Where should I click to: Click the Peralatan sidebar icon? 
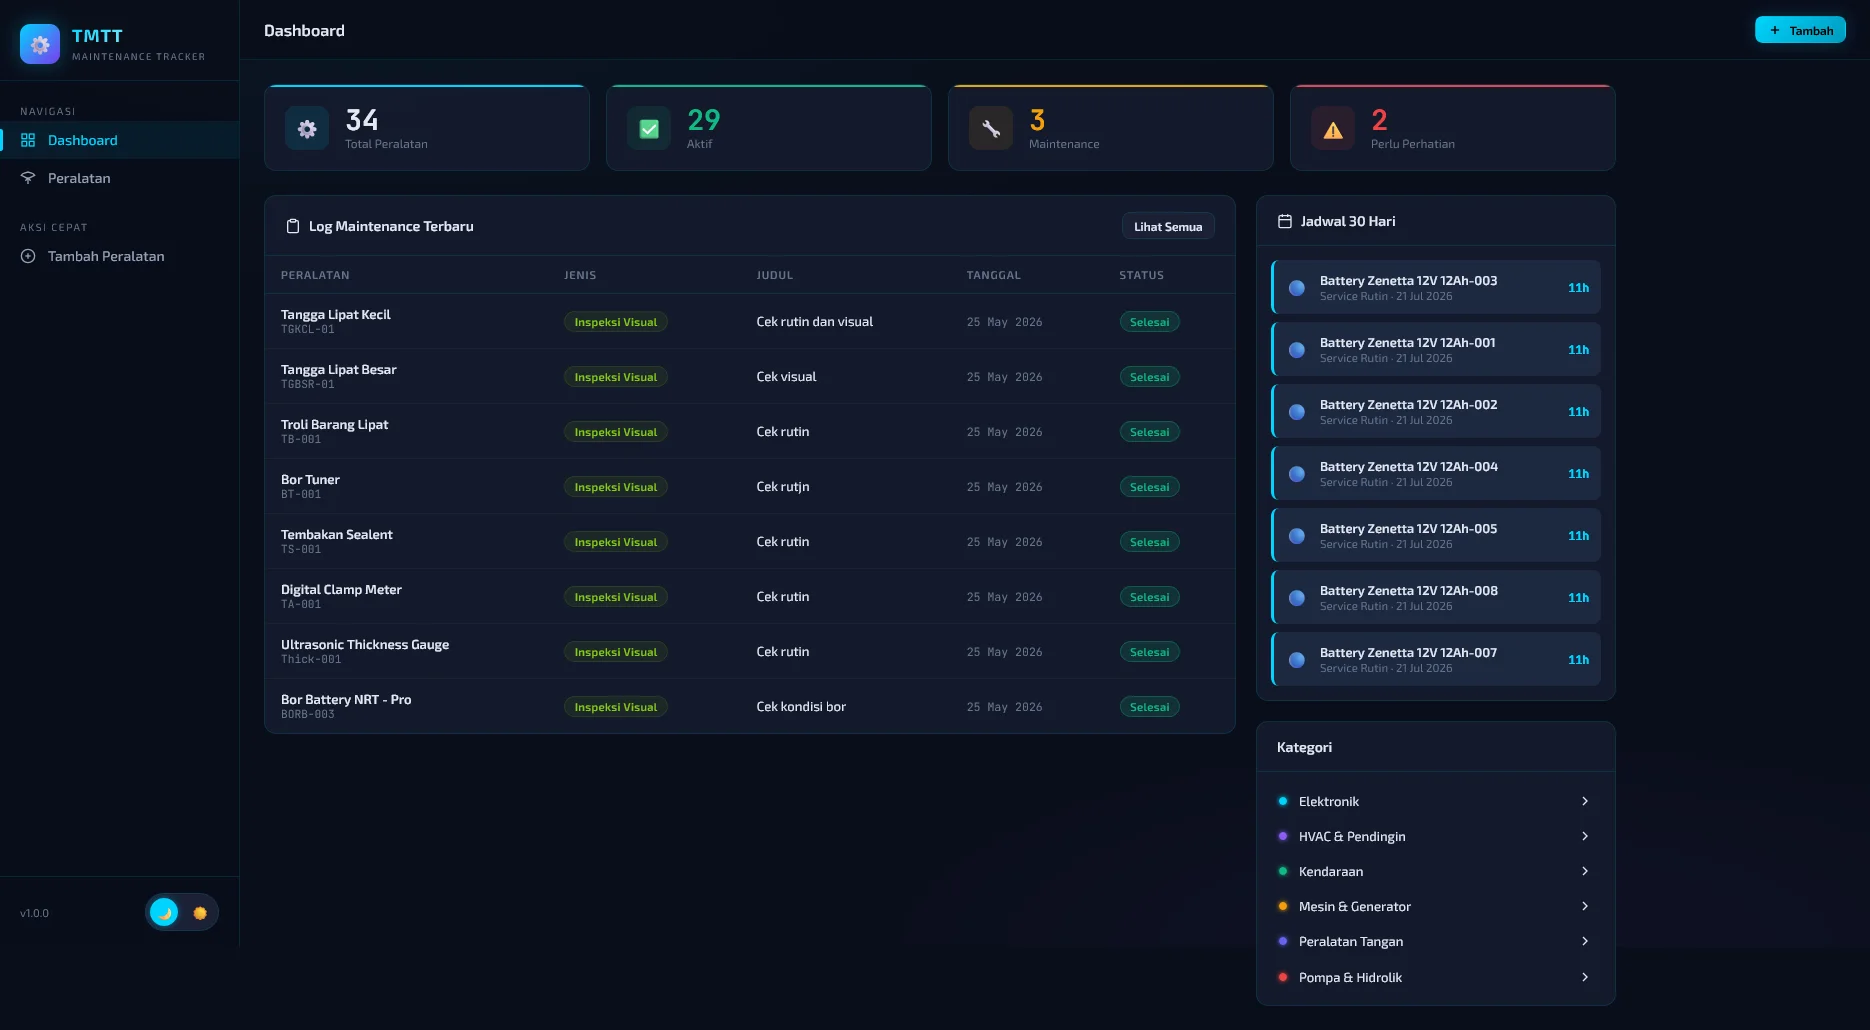28,178
